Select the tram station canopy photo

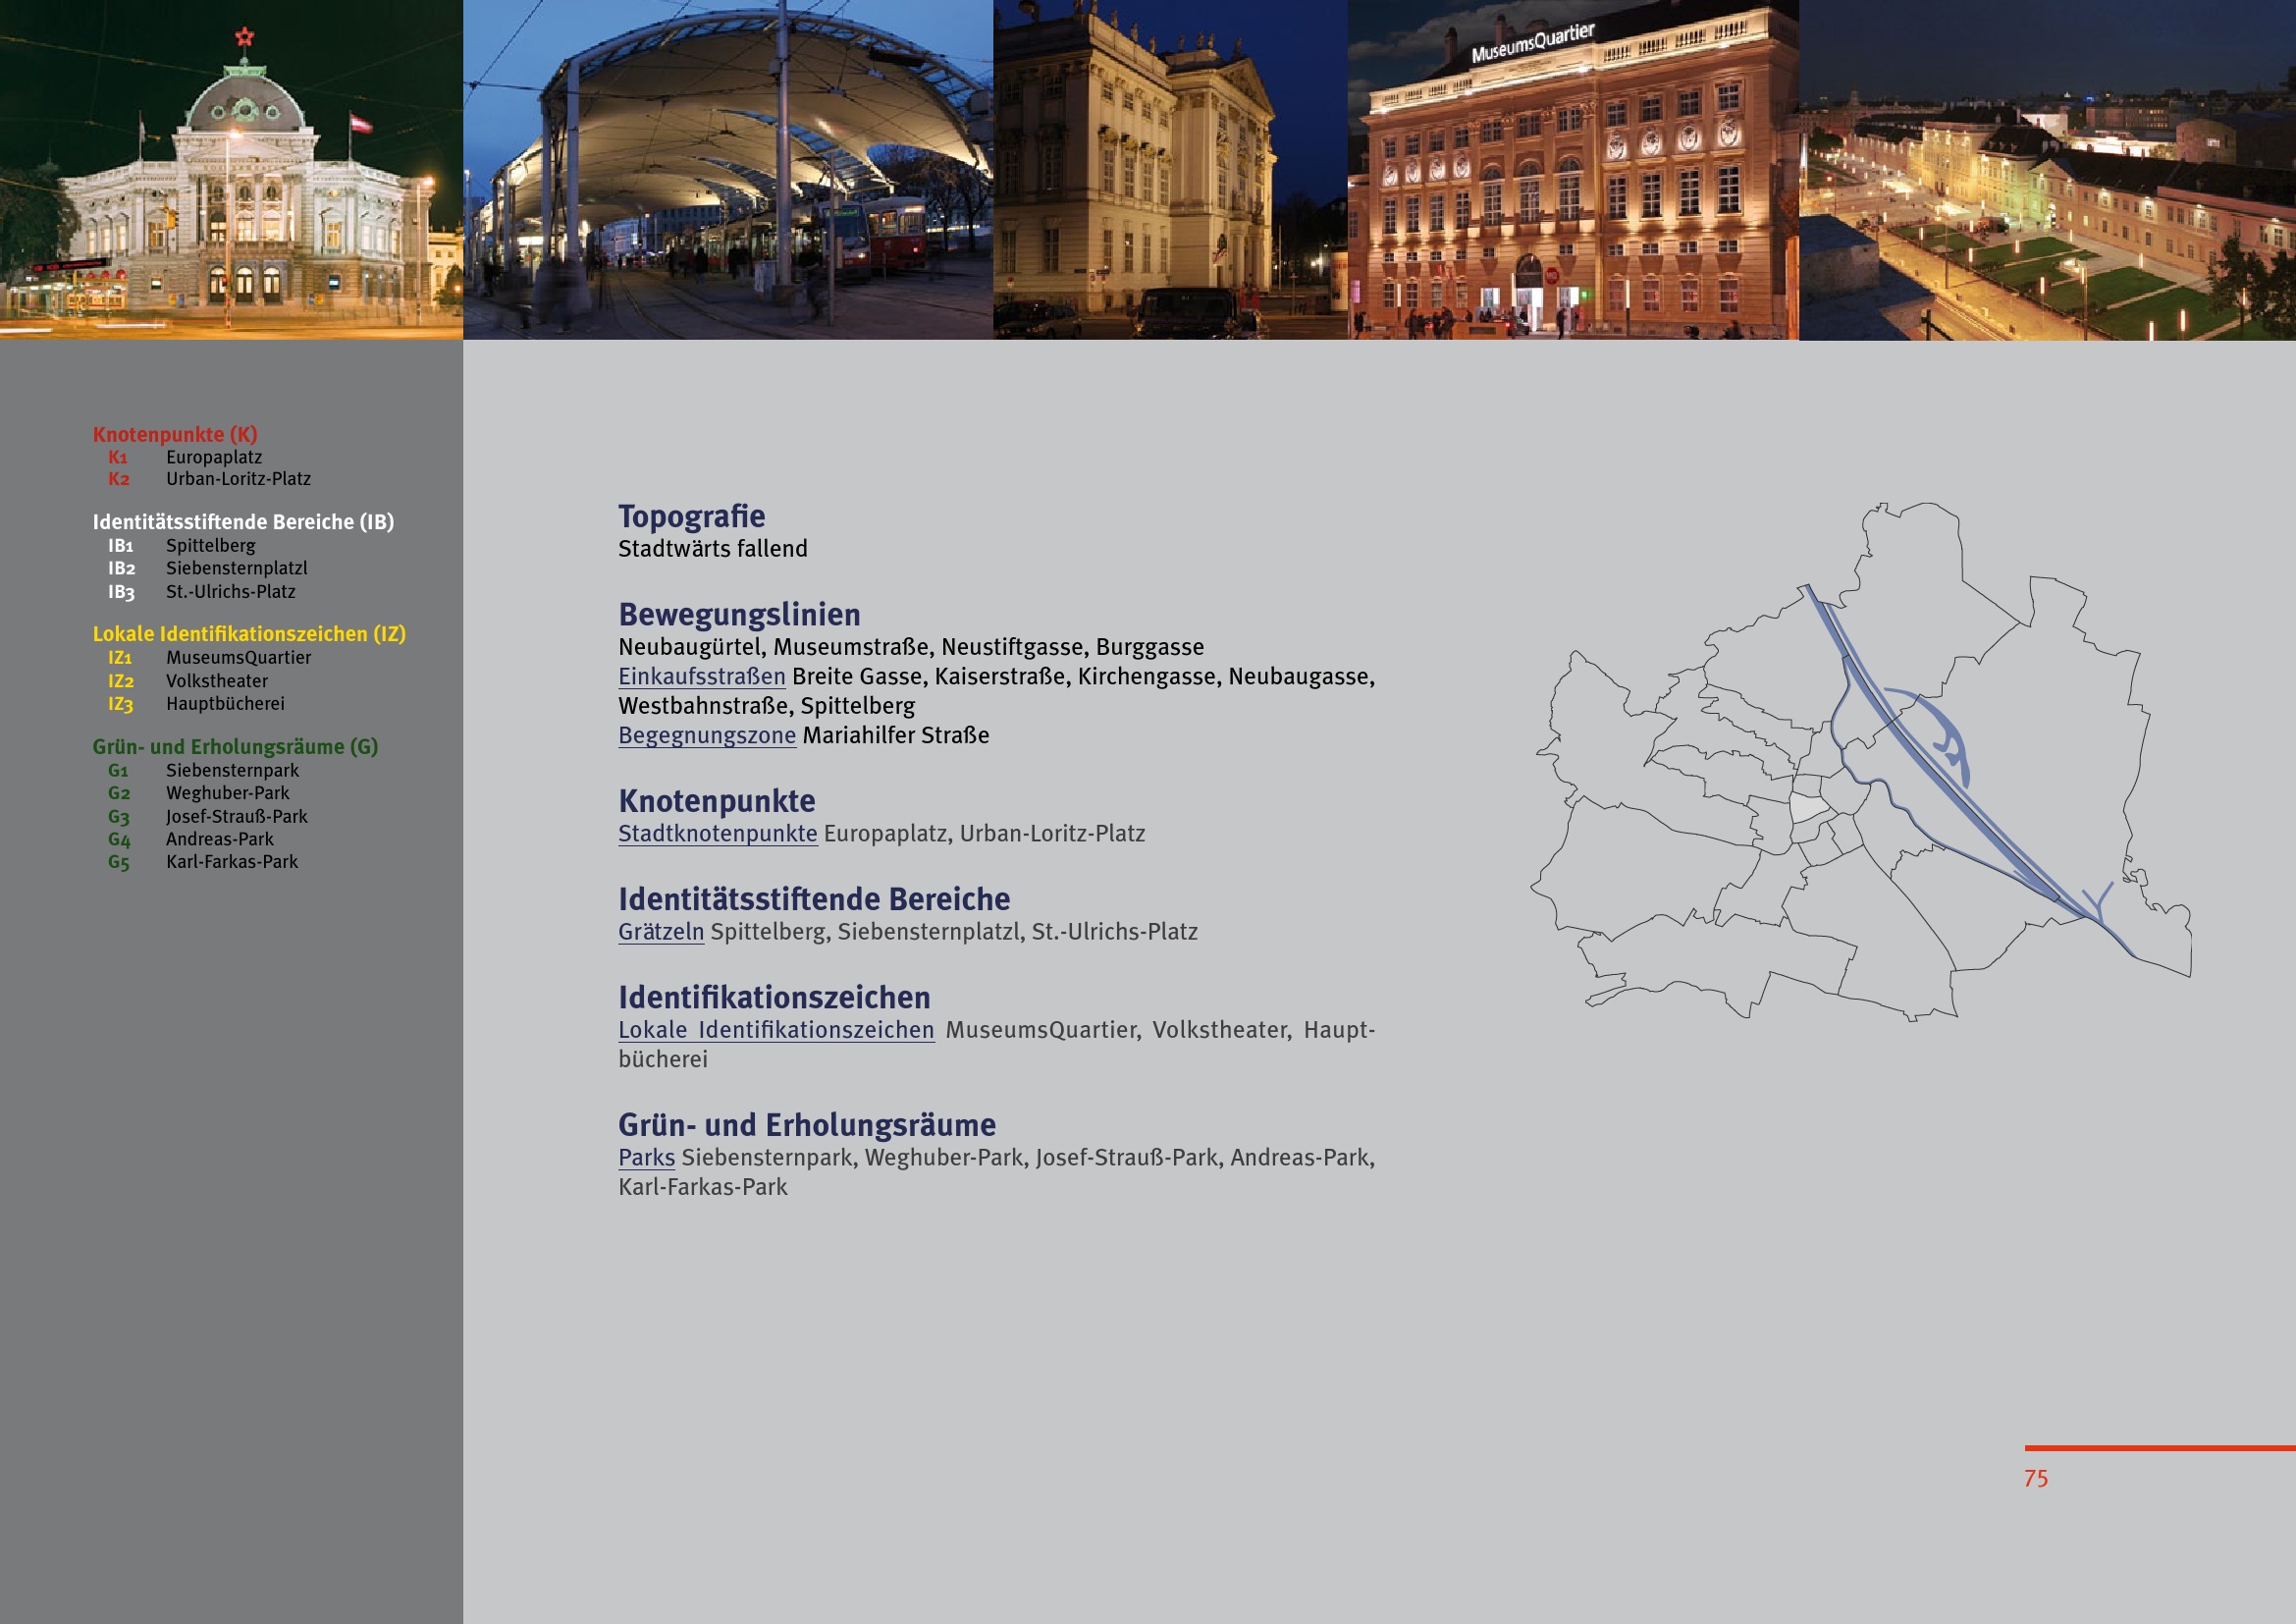(727, 170)
